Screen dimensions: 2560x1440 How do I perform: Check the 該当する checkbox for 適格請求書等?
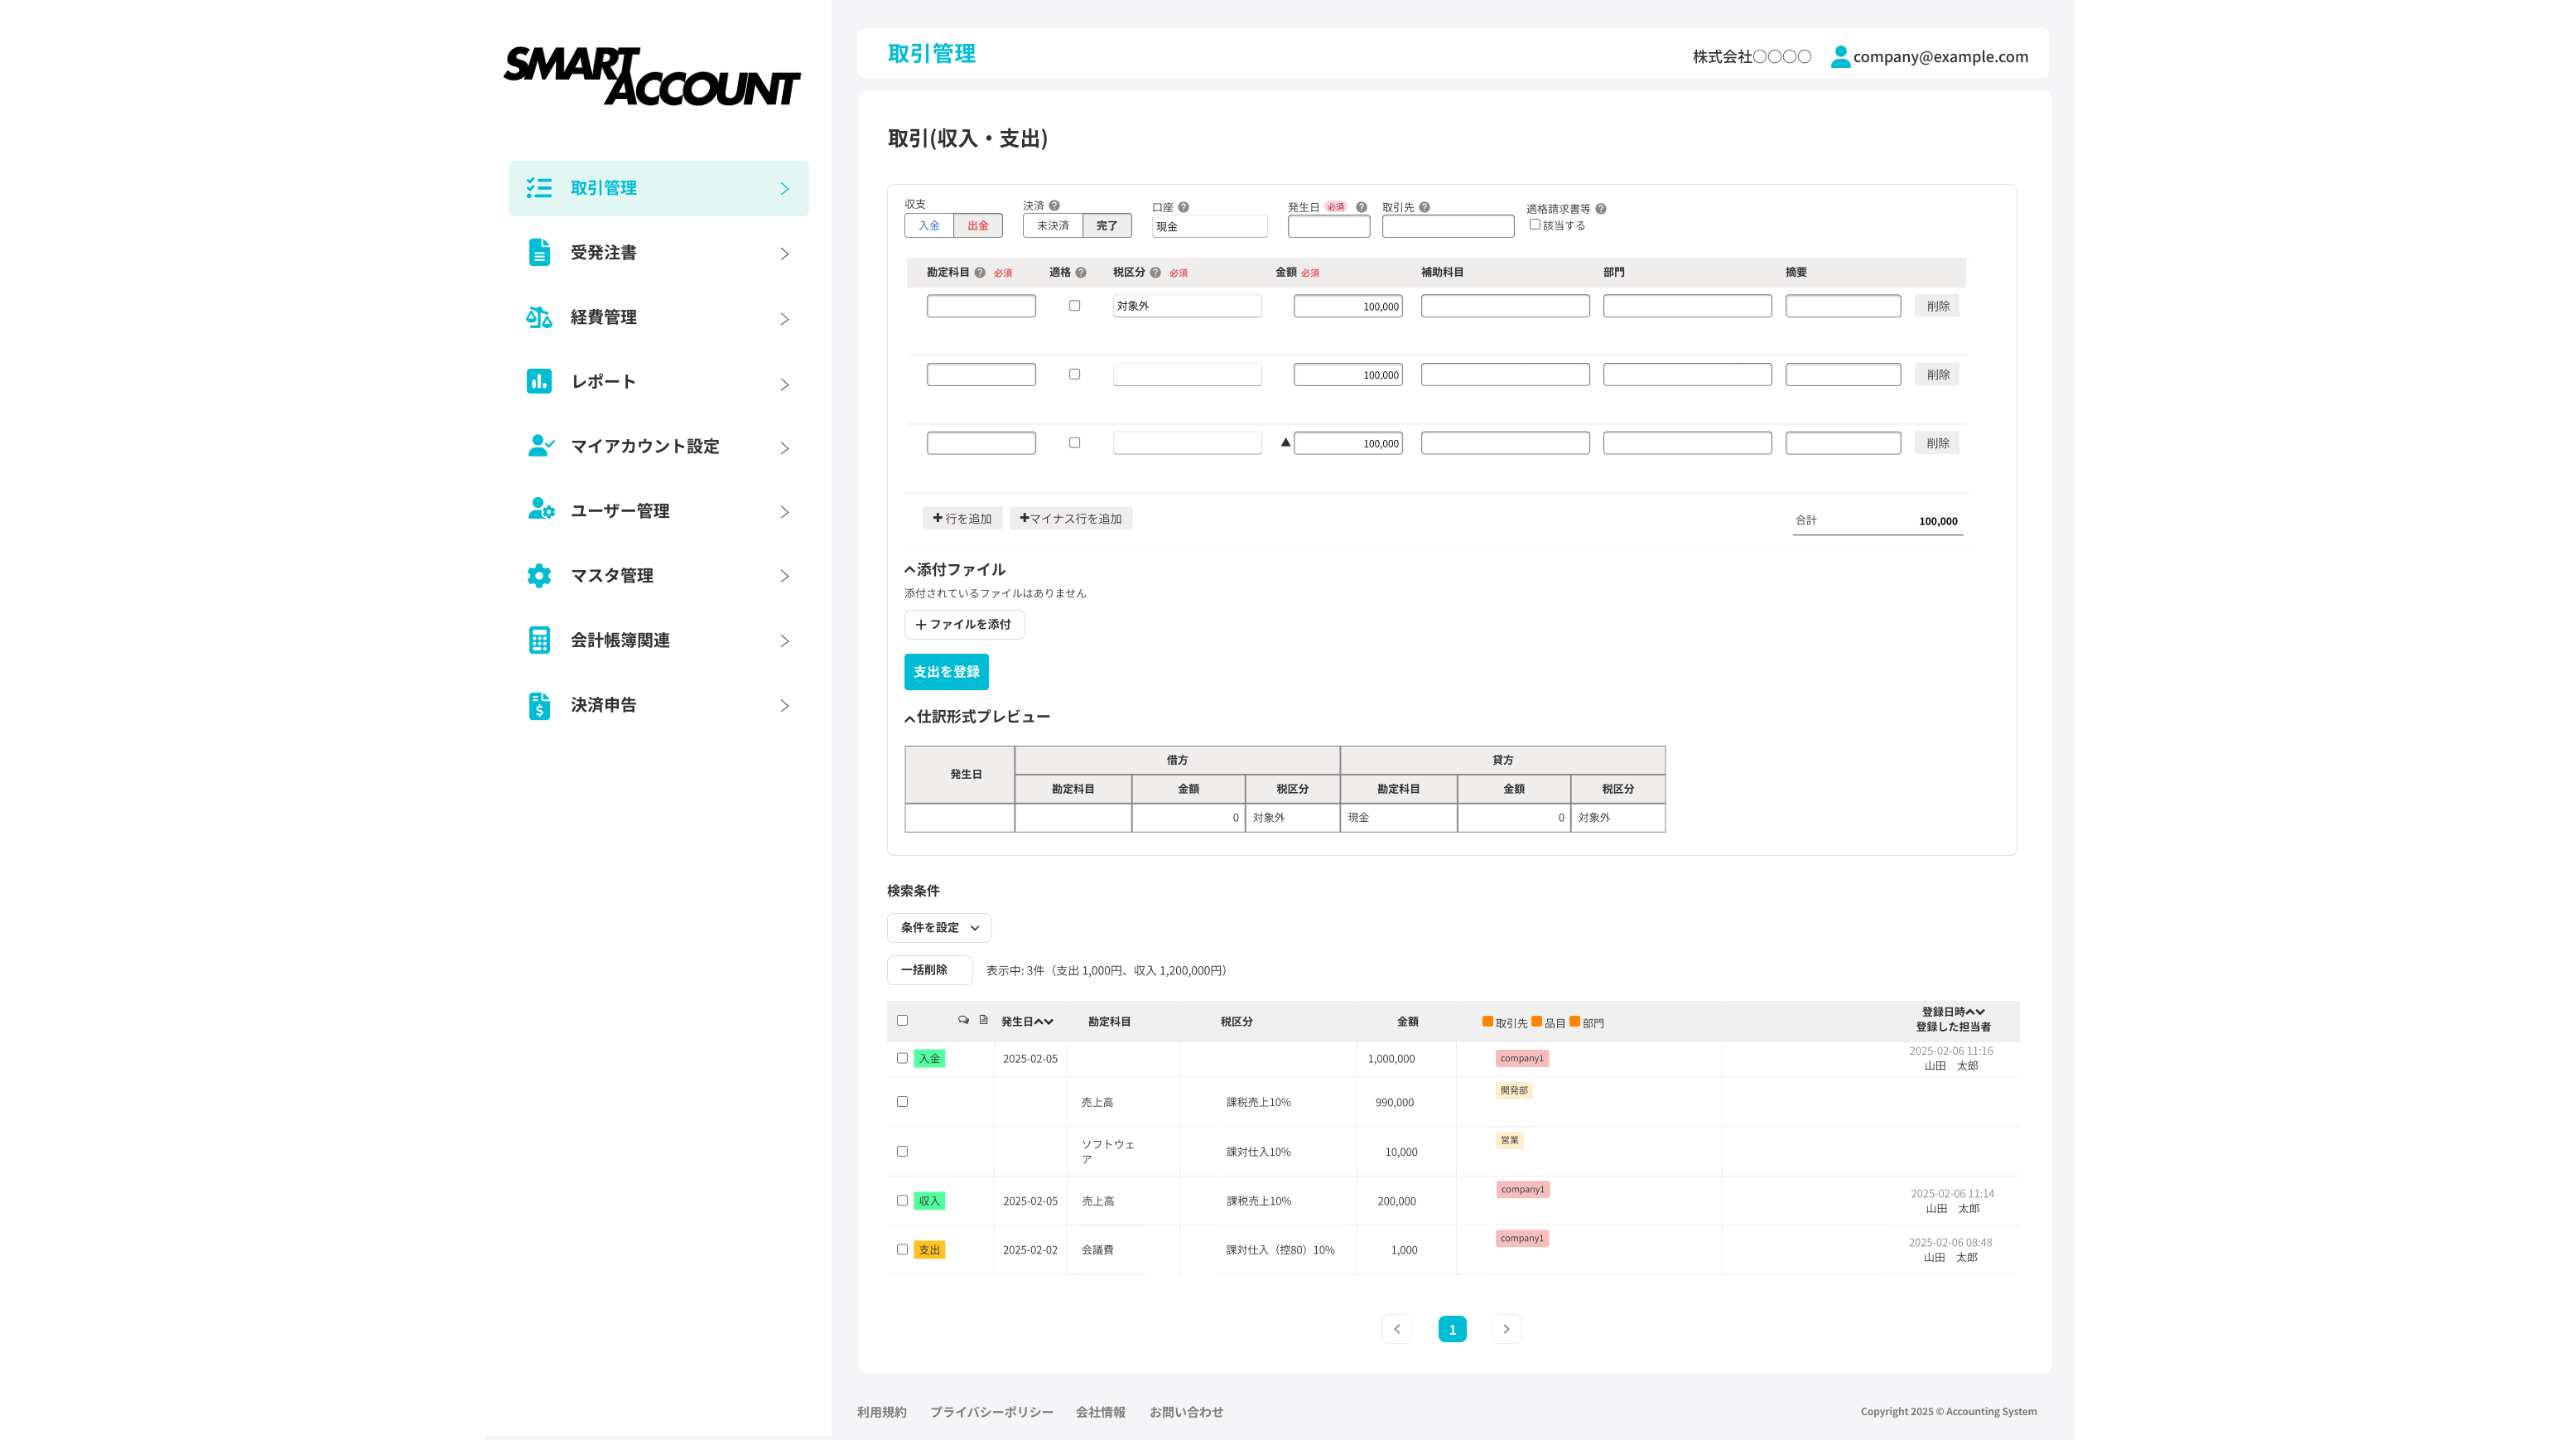click(1535, 225)
